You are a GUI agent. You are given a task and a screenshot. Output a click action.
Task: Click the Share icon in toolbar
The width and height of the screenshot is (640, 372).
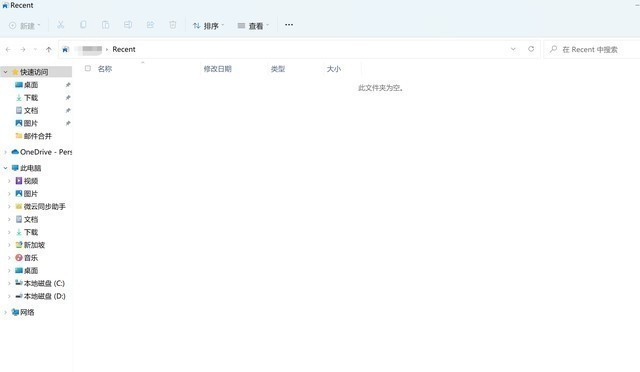150,25
